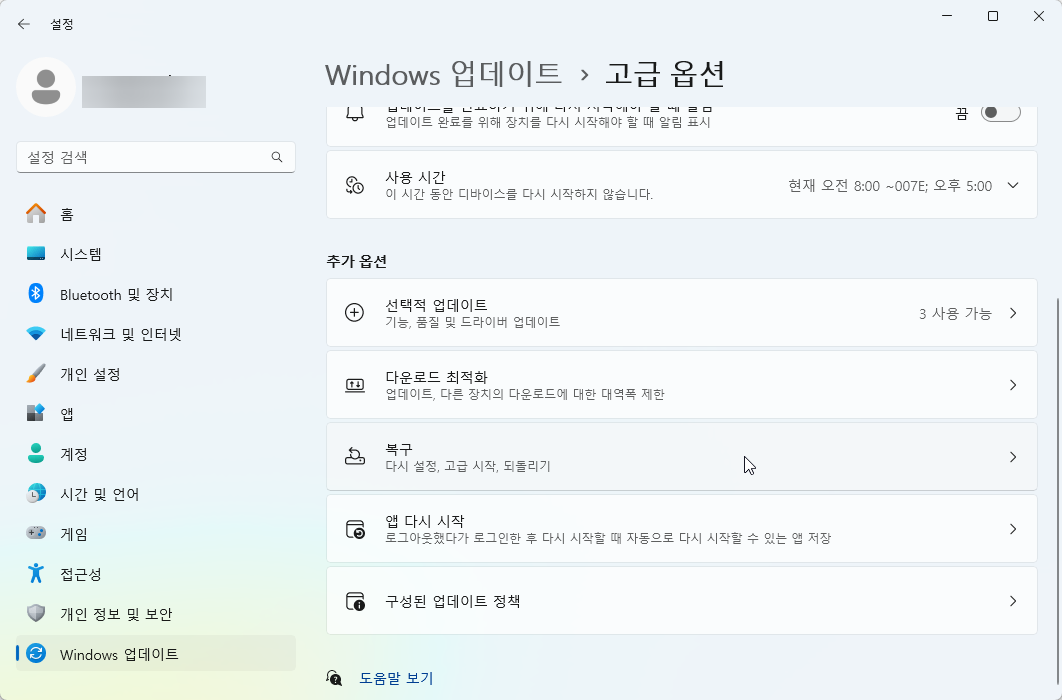
Task: Open the 도움말 보기 link
Action: pyautogui.click(x=396, y=678)
